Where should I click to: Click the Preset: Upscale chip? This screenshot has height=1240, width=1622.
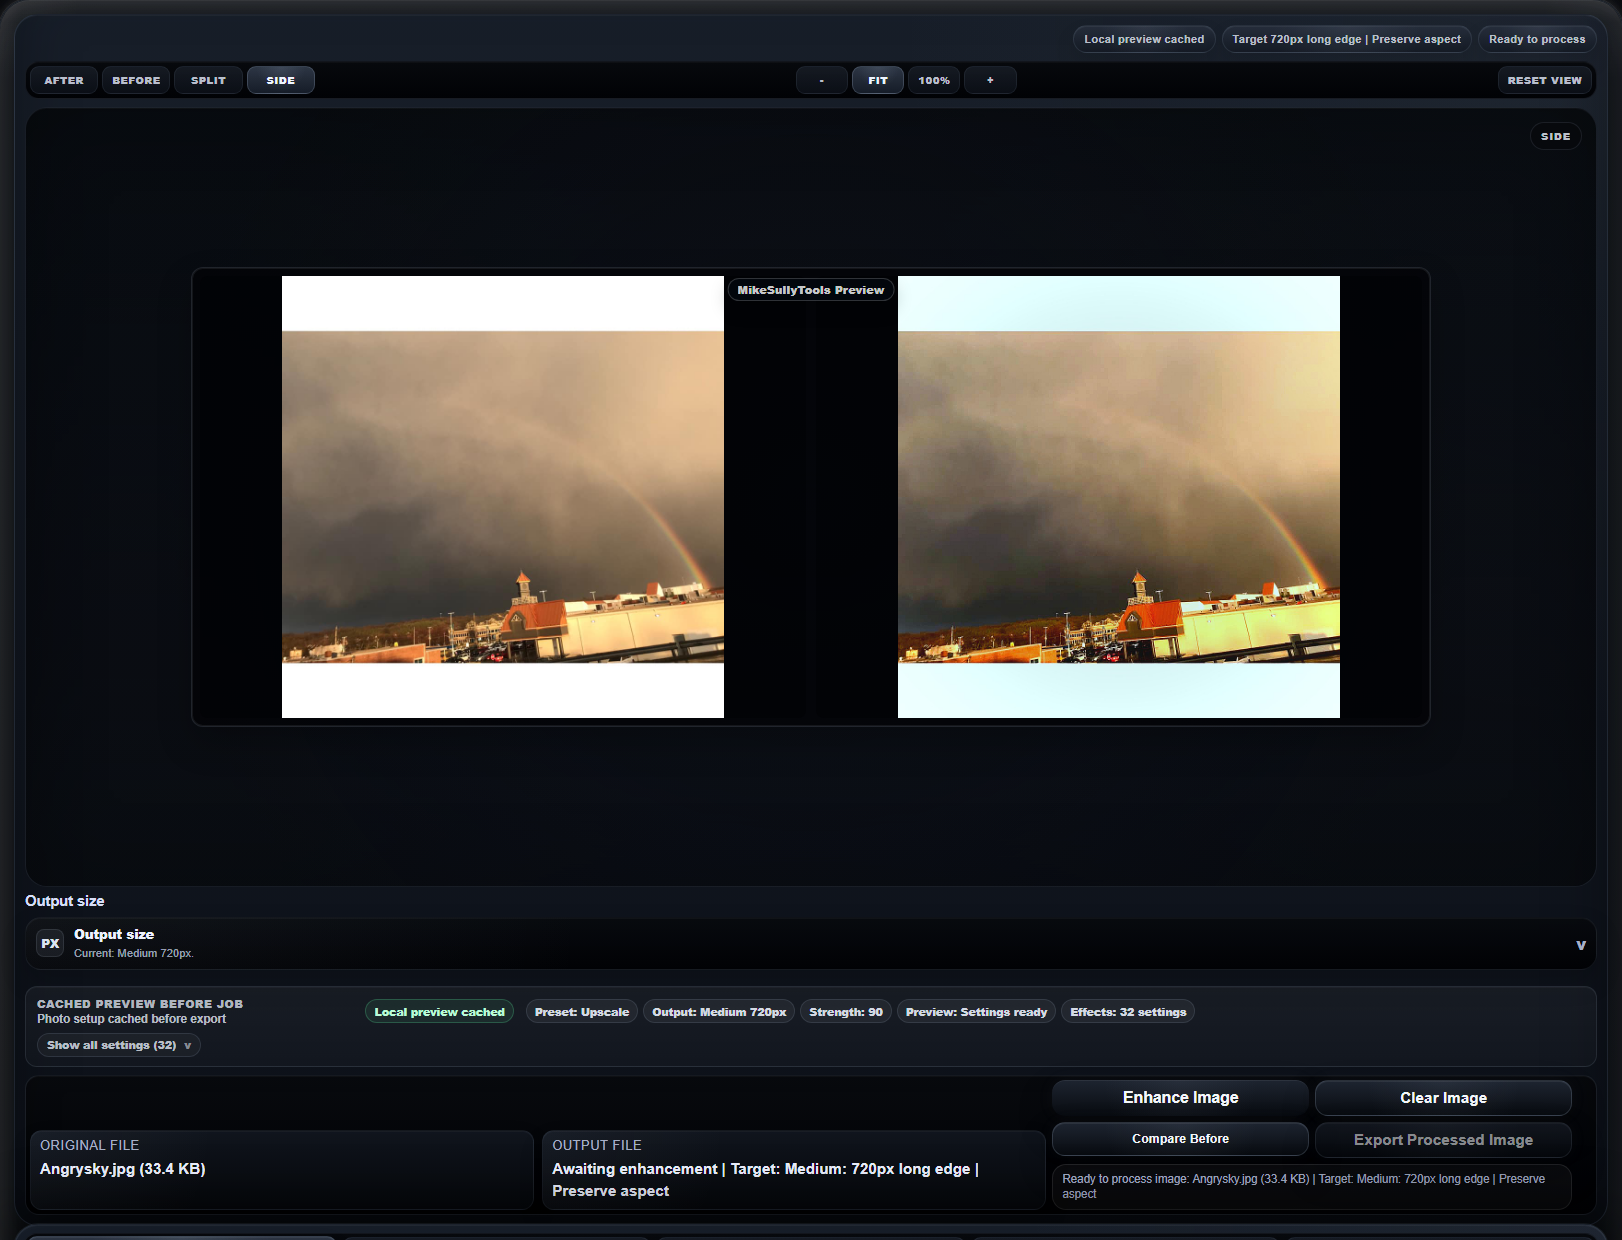(x=582, y=1012)
